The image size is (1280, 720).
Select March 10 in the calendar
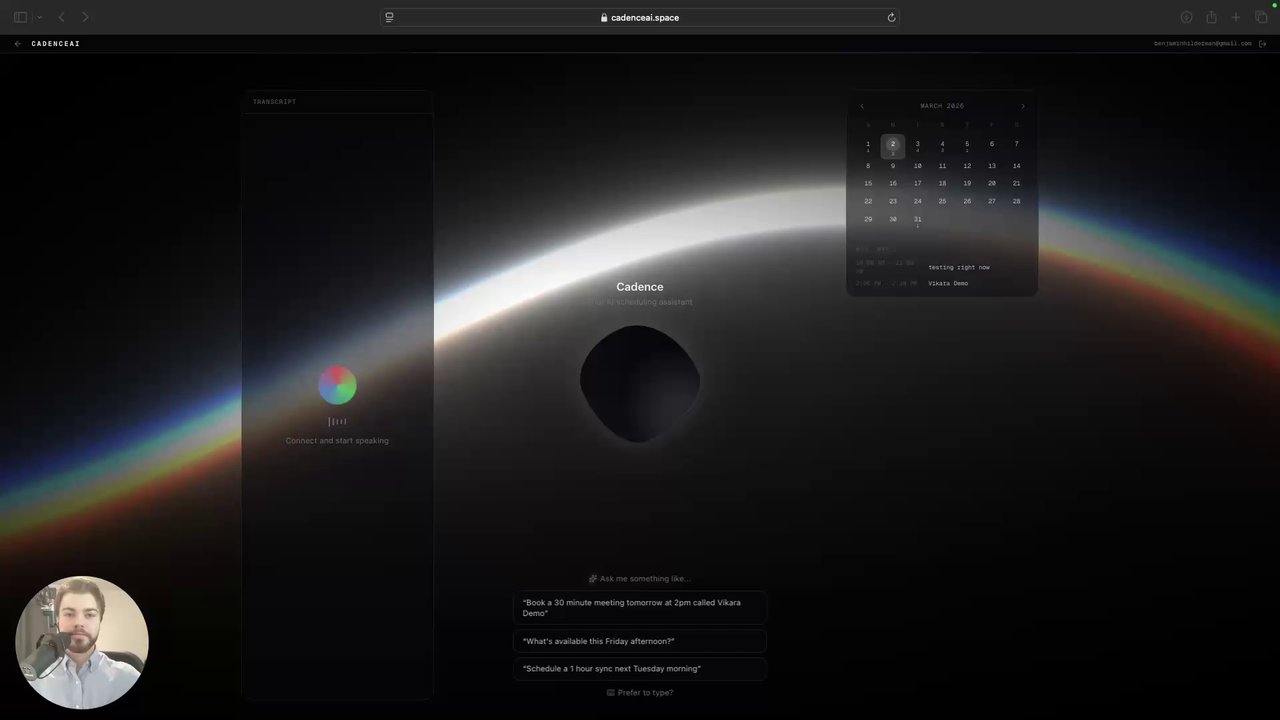pos(917,166)
